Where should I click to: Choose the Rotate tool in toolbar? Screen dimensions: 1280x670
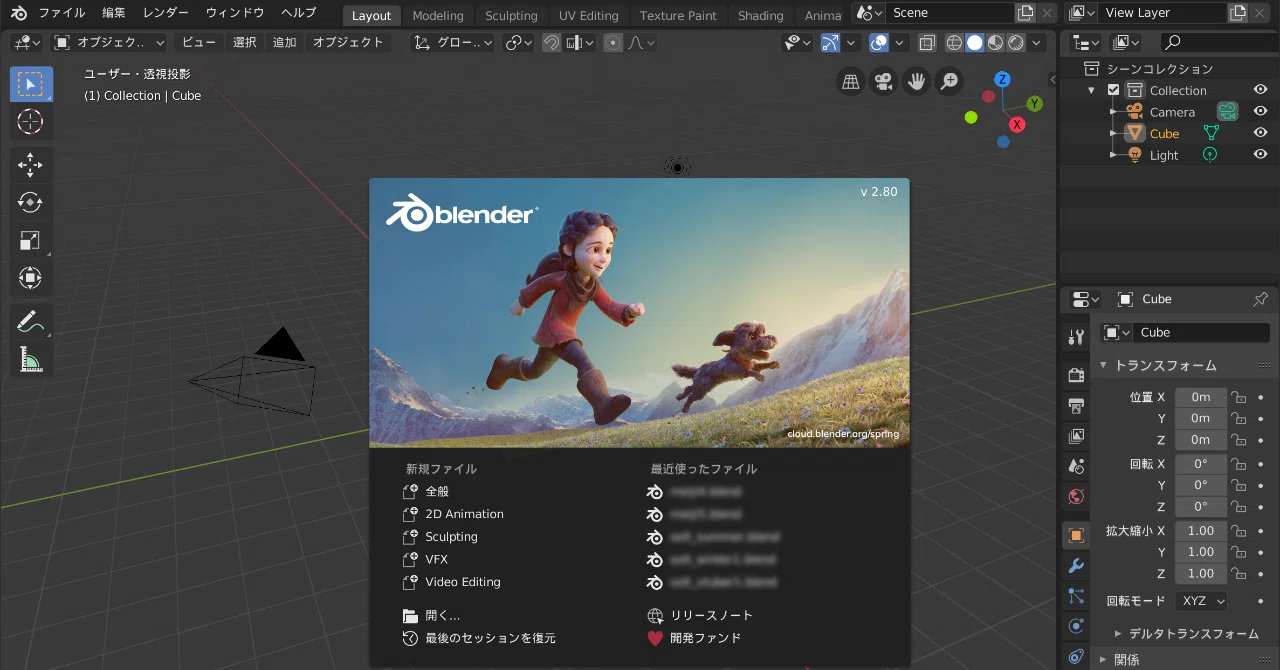pos(31,203)
